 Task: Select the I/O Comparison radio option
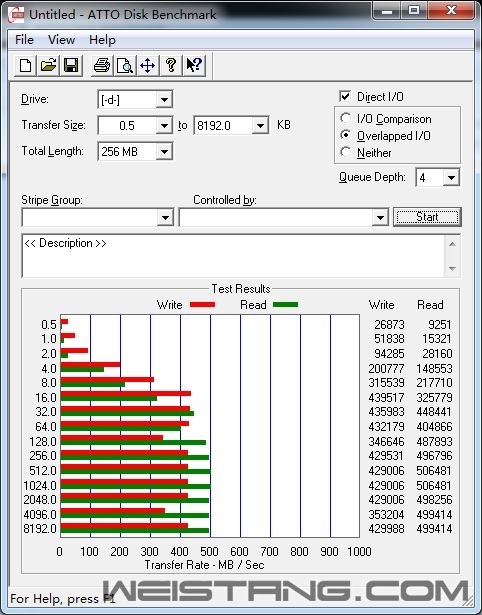346,118
